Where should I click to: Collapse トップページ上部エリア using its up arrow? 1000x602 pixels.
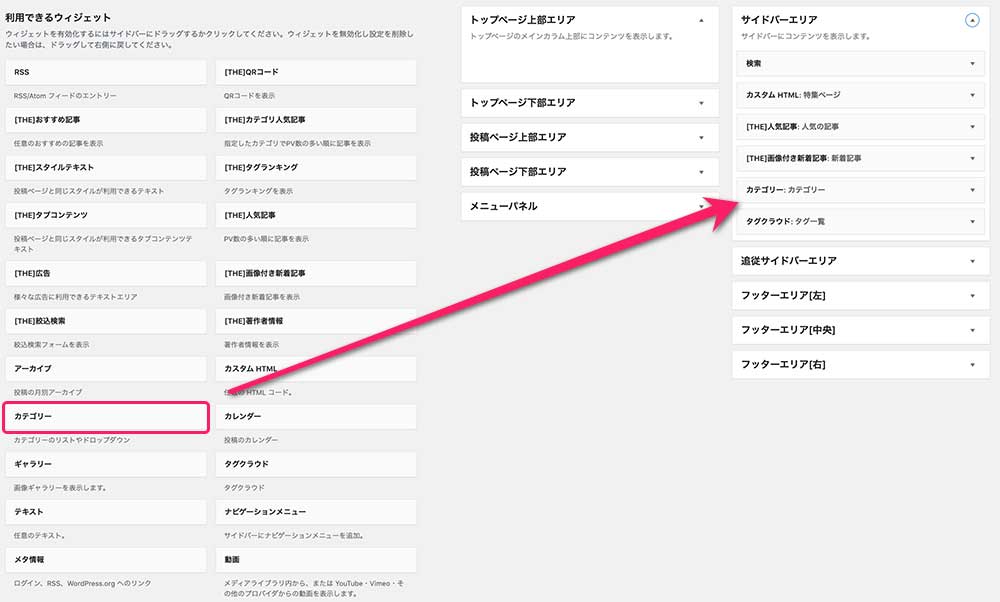(x=701, y=20)
